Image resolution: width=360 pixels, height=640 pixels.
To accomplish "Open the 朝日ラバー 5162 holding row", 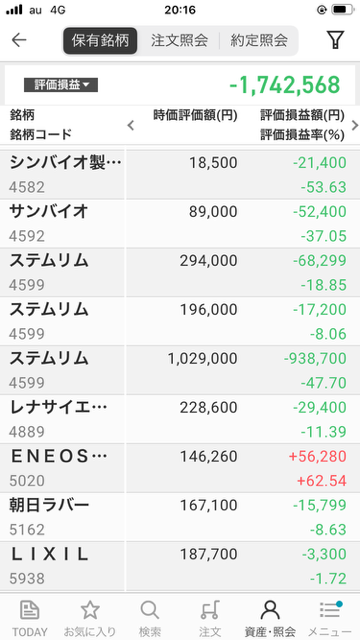I will 180,517.
